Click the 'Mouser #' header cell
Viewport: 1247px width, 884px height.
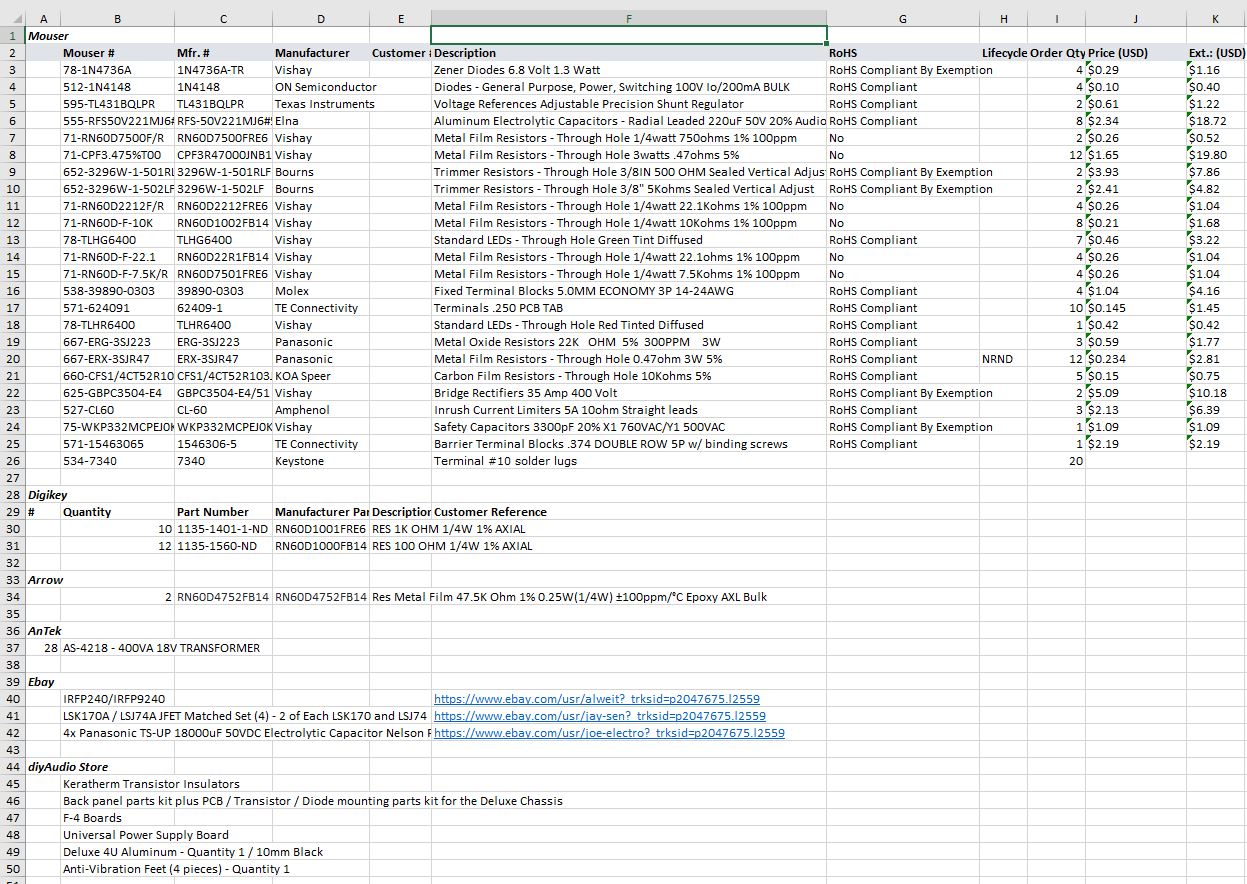118,53
